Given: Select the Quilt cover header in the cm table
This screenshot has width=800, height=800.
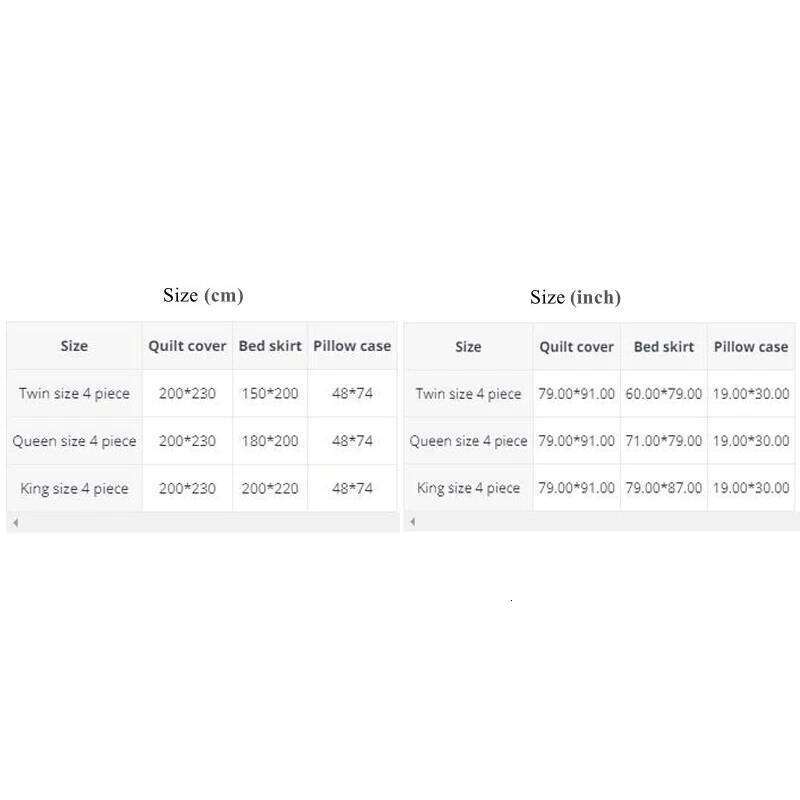Looking at the screenshot, I should (x=187, y=346).
